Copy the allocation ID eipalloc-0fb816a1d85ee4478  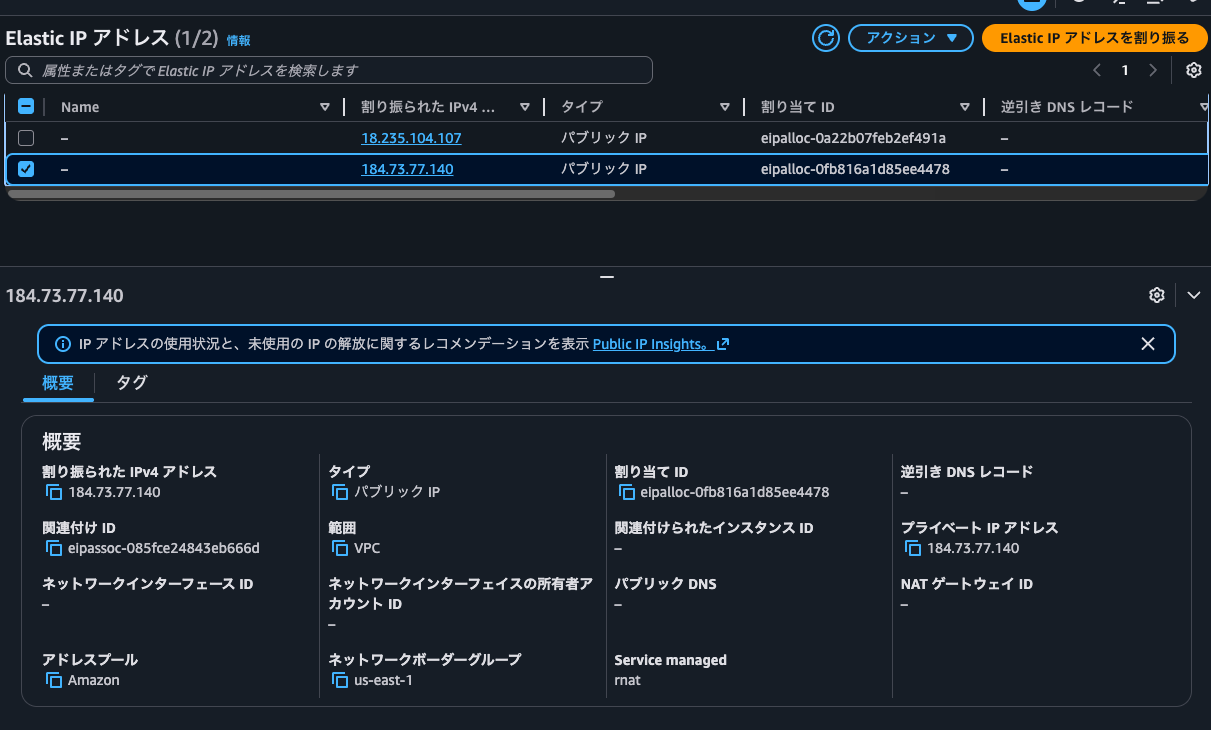point(625,492)
